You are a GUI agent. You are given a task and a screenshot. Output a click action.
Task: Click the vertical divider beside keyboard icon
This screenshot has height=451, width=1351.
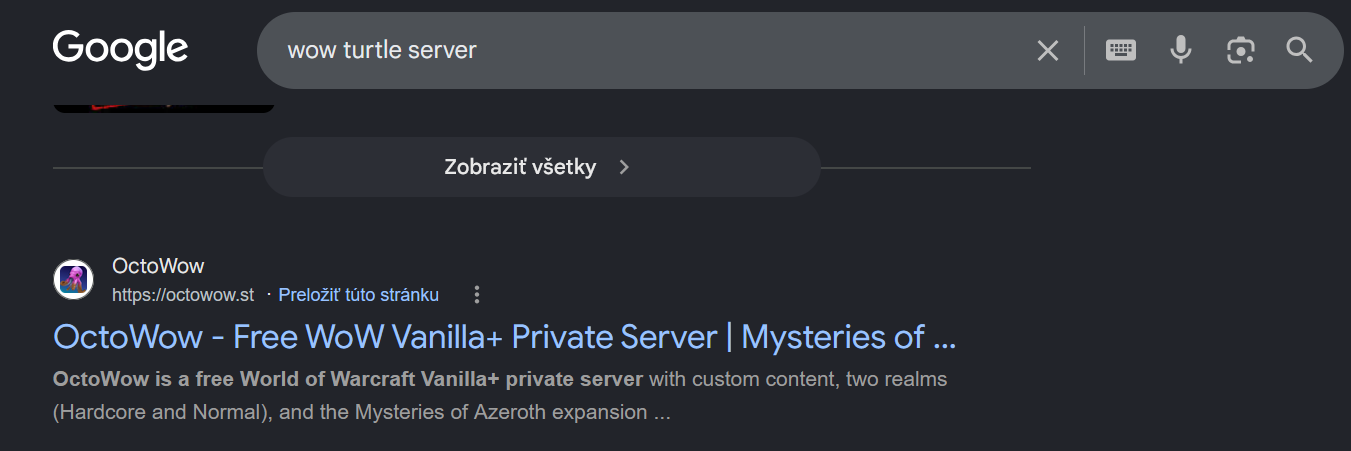(1084, 50)
